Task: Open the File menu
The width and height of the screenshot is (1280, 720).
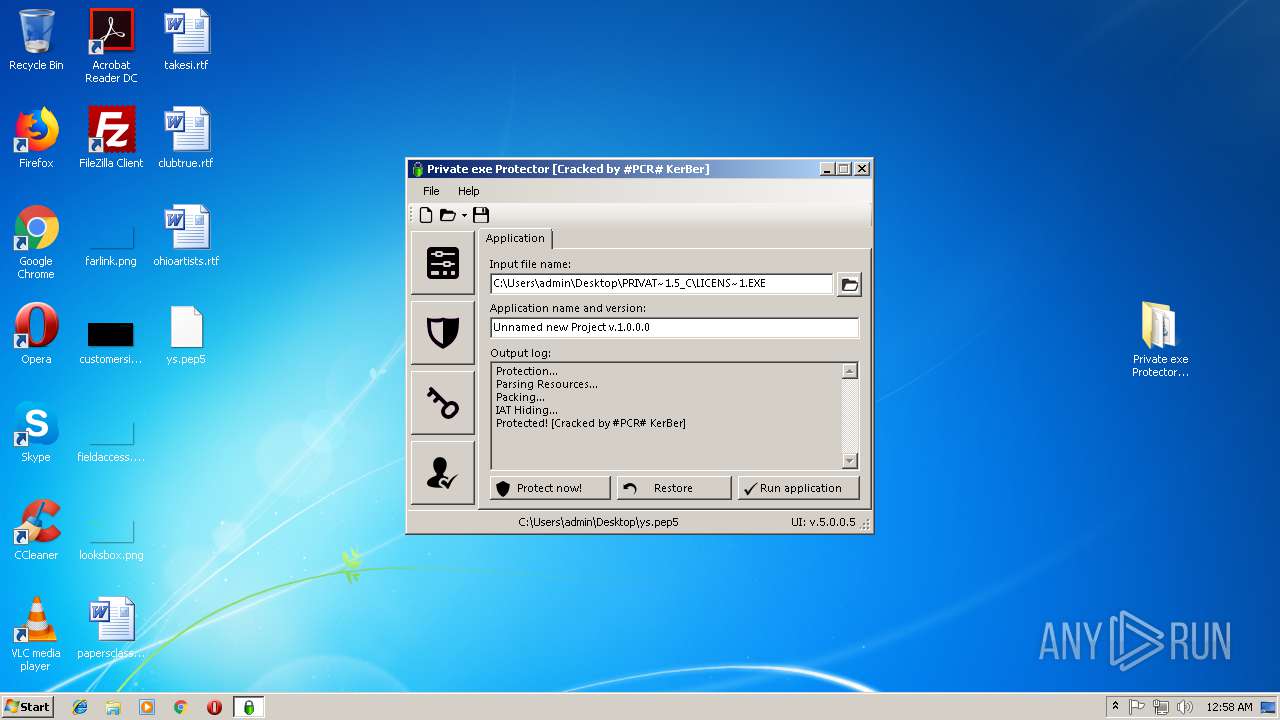Action: [431, 191]
